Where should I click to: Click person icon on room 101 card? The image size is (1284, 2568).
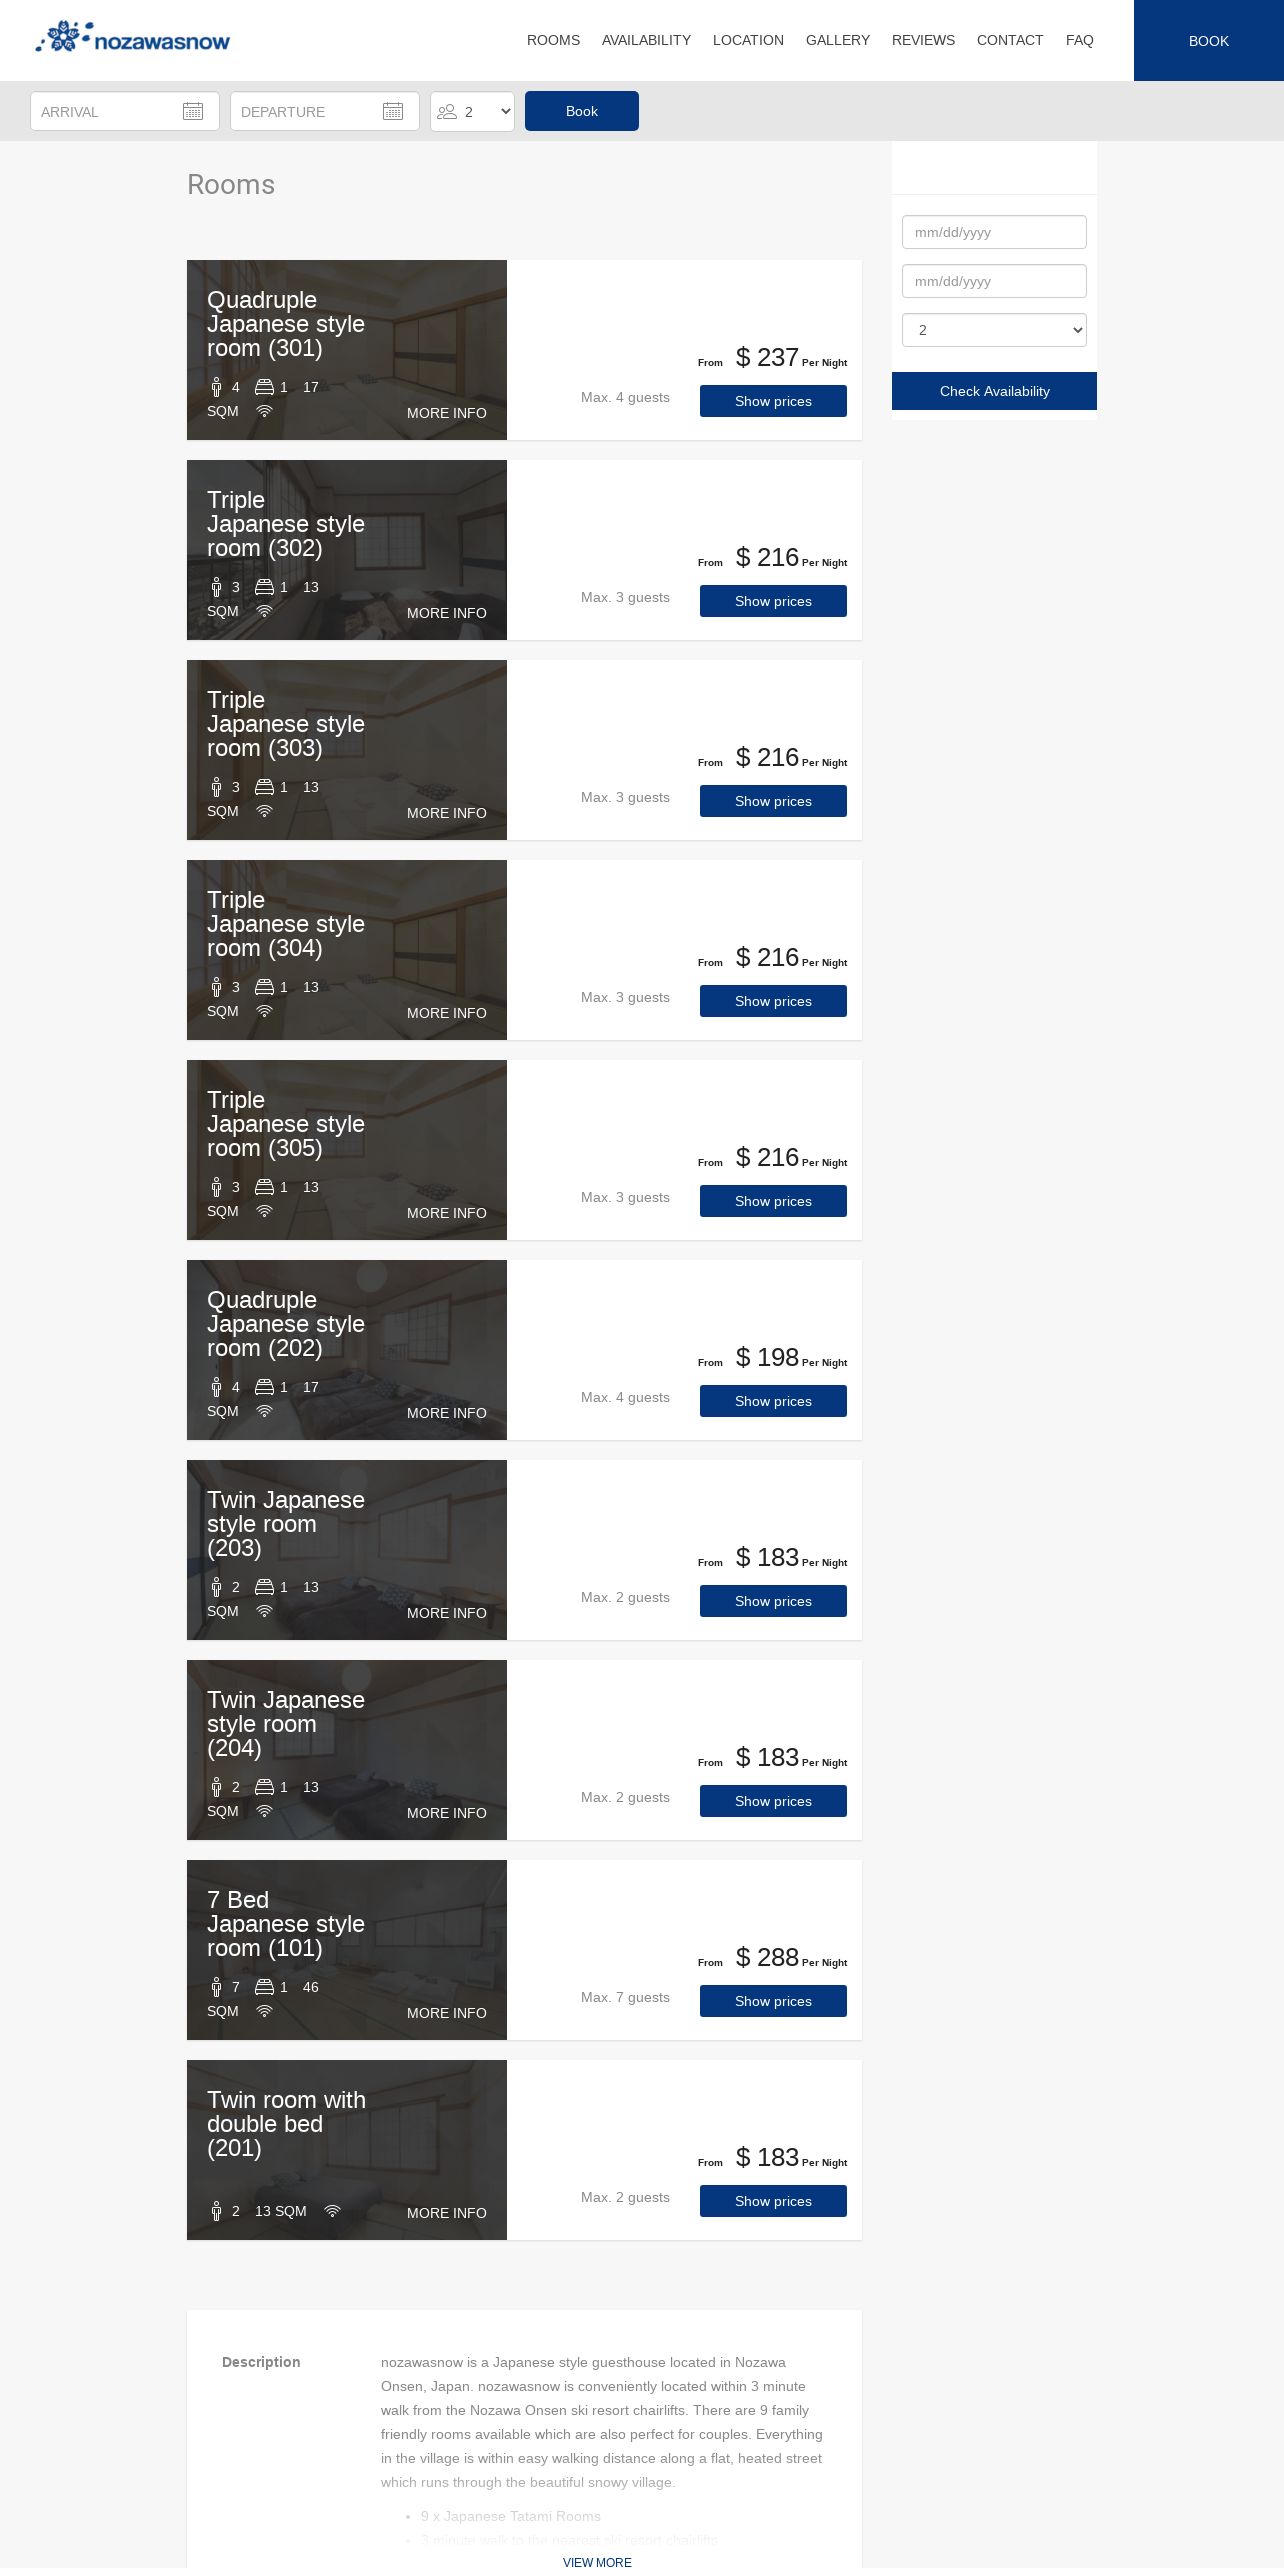tap(216, 1987)
